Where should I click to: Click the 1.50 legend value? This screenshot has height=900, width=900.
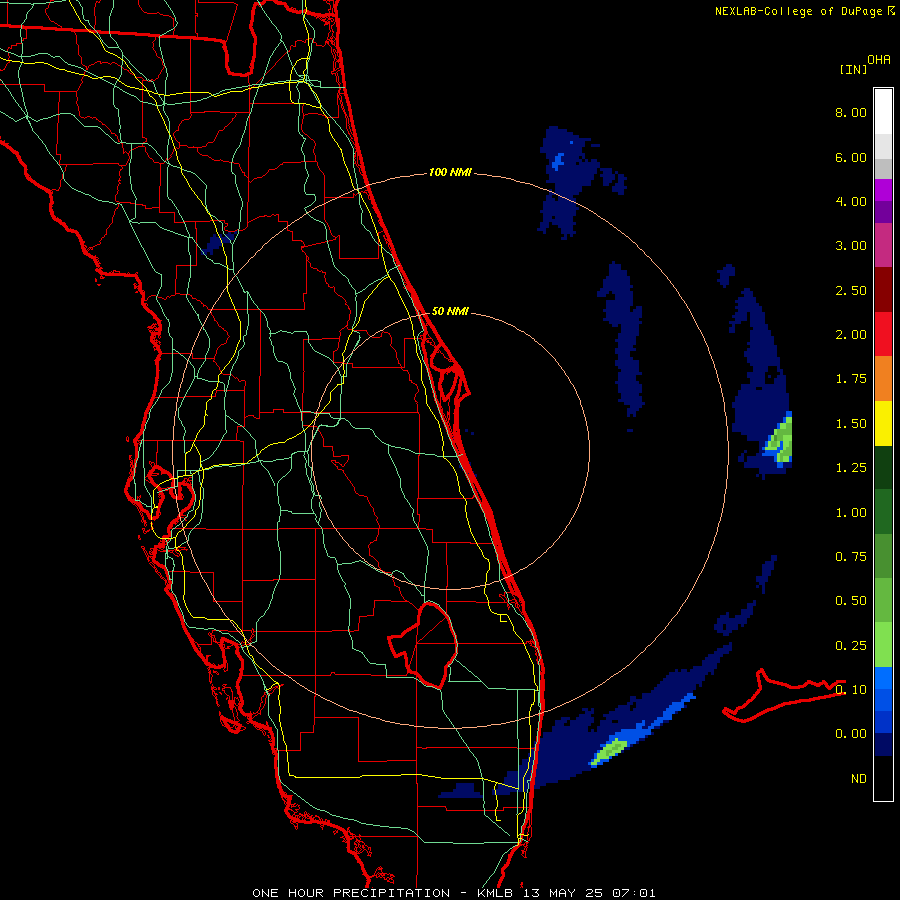pos(850,424)
